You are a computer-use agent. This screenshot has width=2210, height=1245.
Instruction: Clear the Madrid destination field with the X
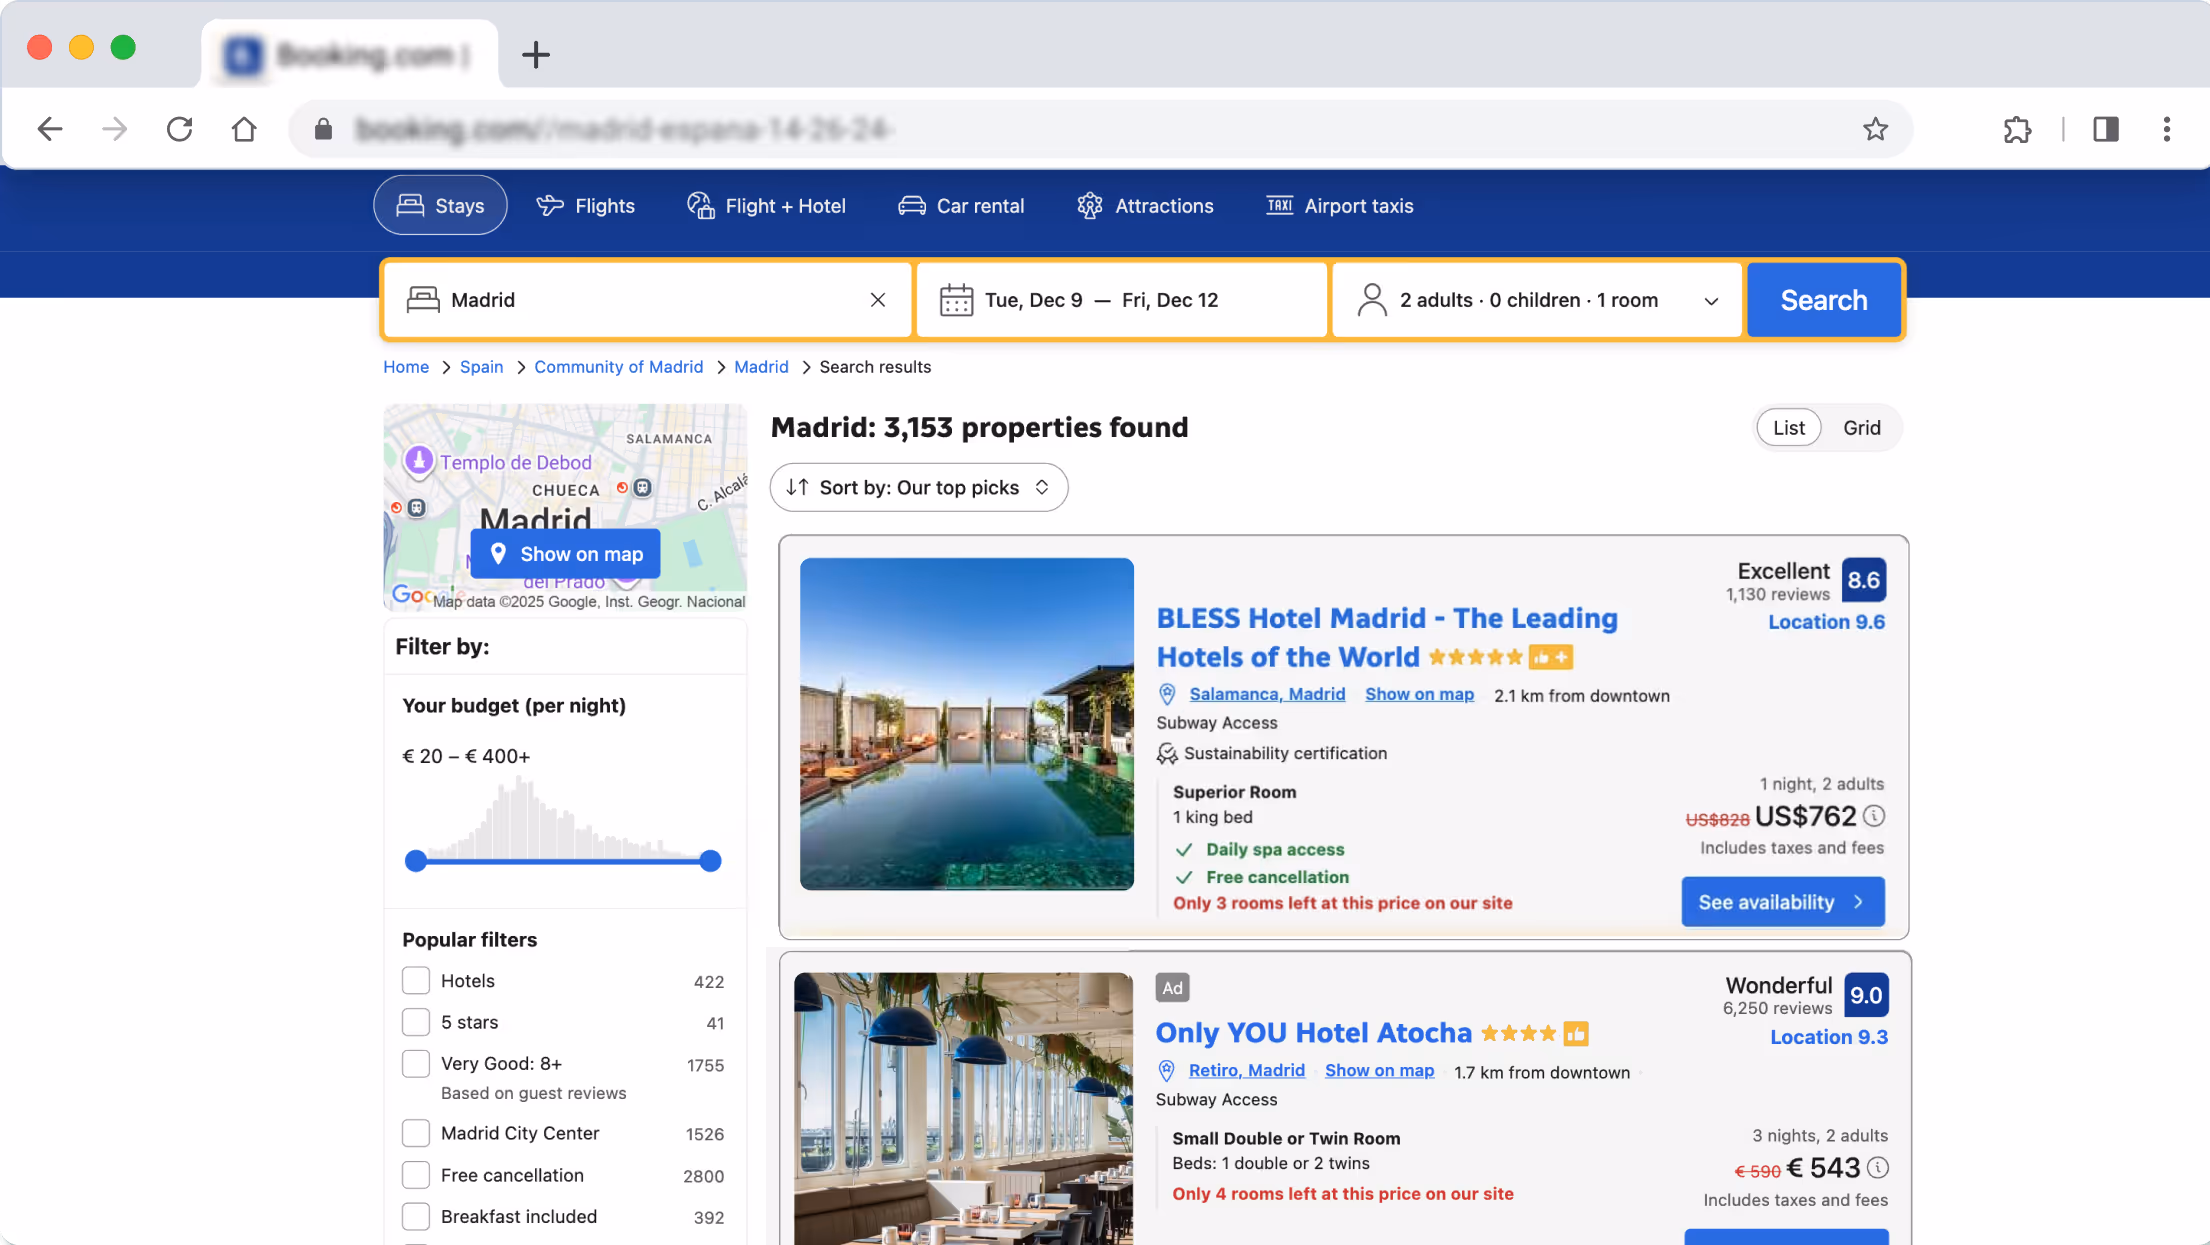[x=877, y=299]
